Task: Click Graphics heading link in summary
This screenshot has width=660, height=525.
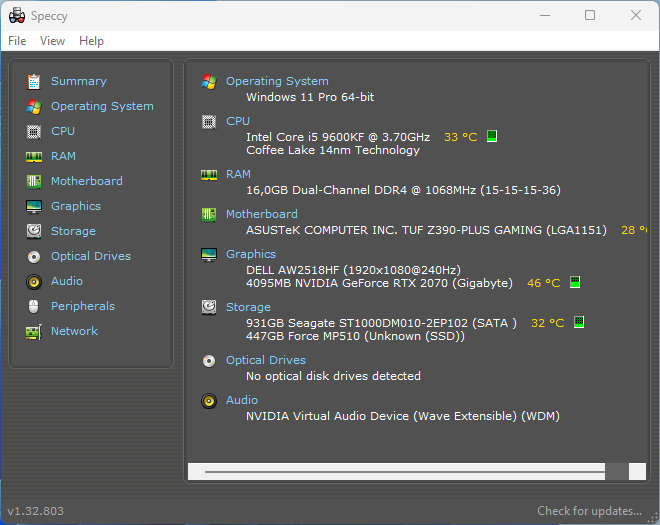Action: pos(251,254)
